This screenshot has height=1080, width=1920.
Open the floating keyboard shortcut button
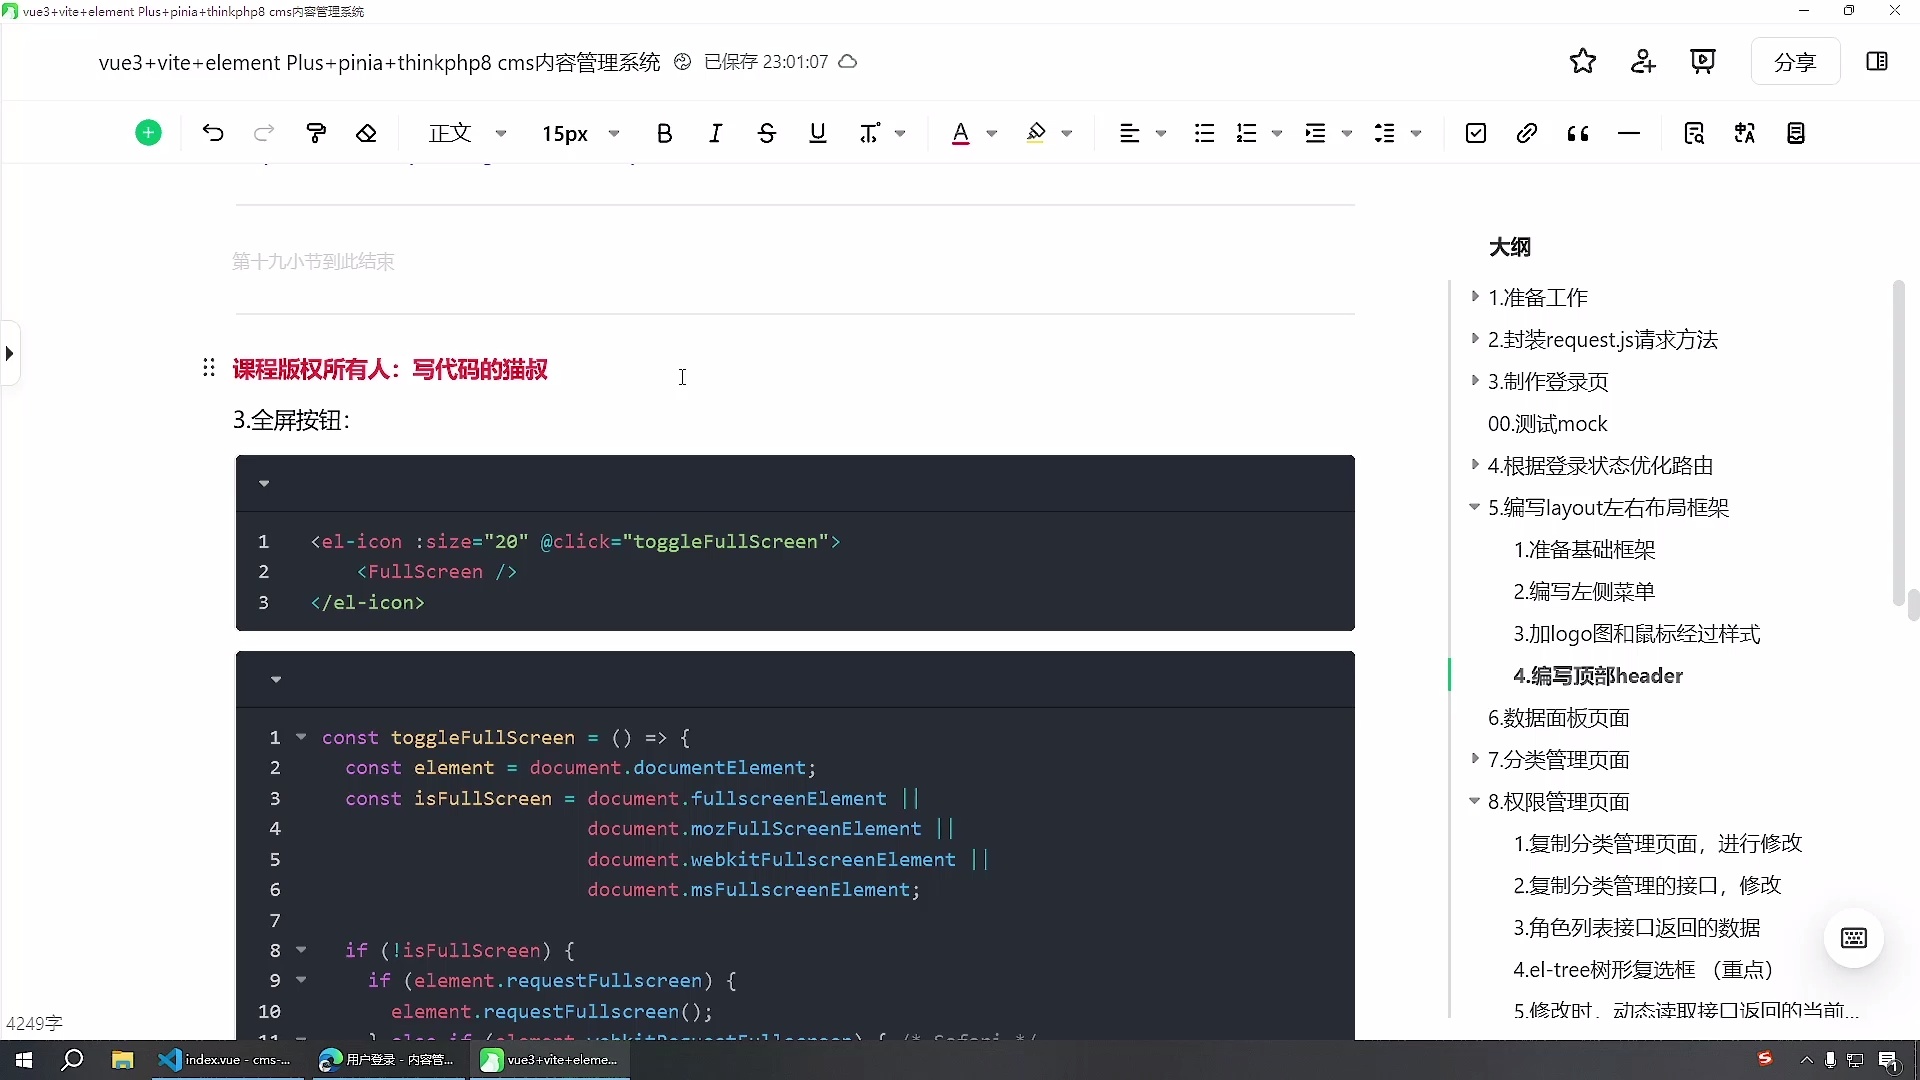[1853, 938]
